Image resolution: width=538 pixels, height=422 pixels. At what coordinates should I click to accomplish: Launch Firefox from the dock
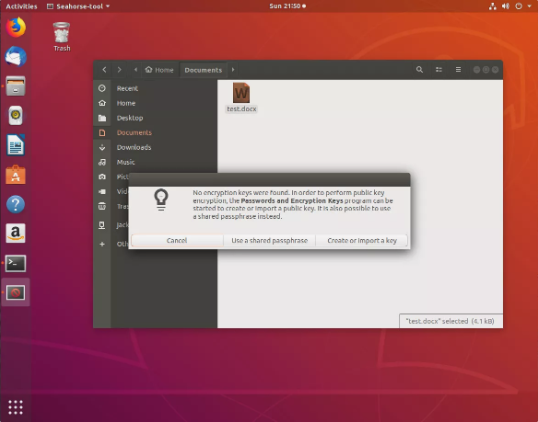coord(16,27)
